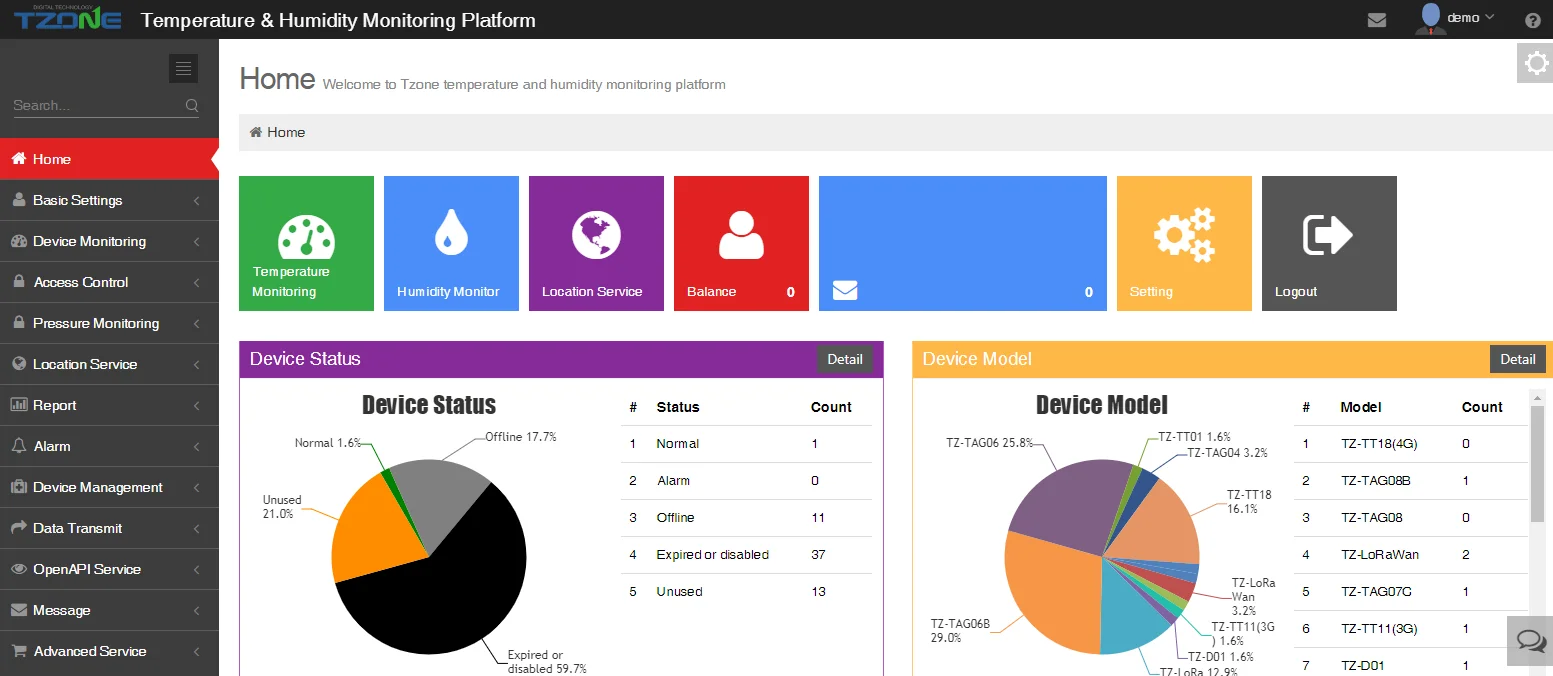Click the TZ-TAG07C model row
Viewport: 1553px width, 676px height.
point(1411,592)
